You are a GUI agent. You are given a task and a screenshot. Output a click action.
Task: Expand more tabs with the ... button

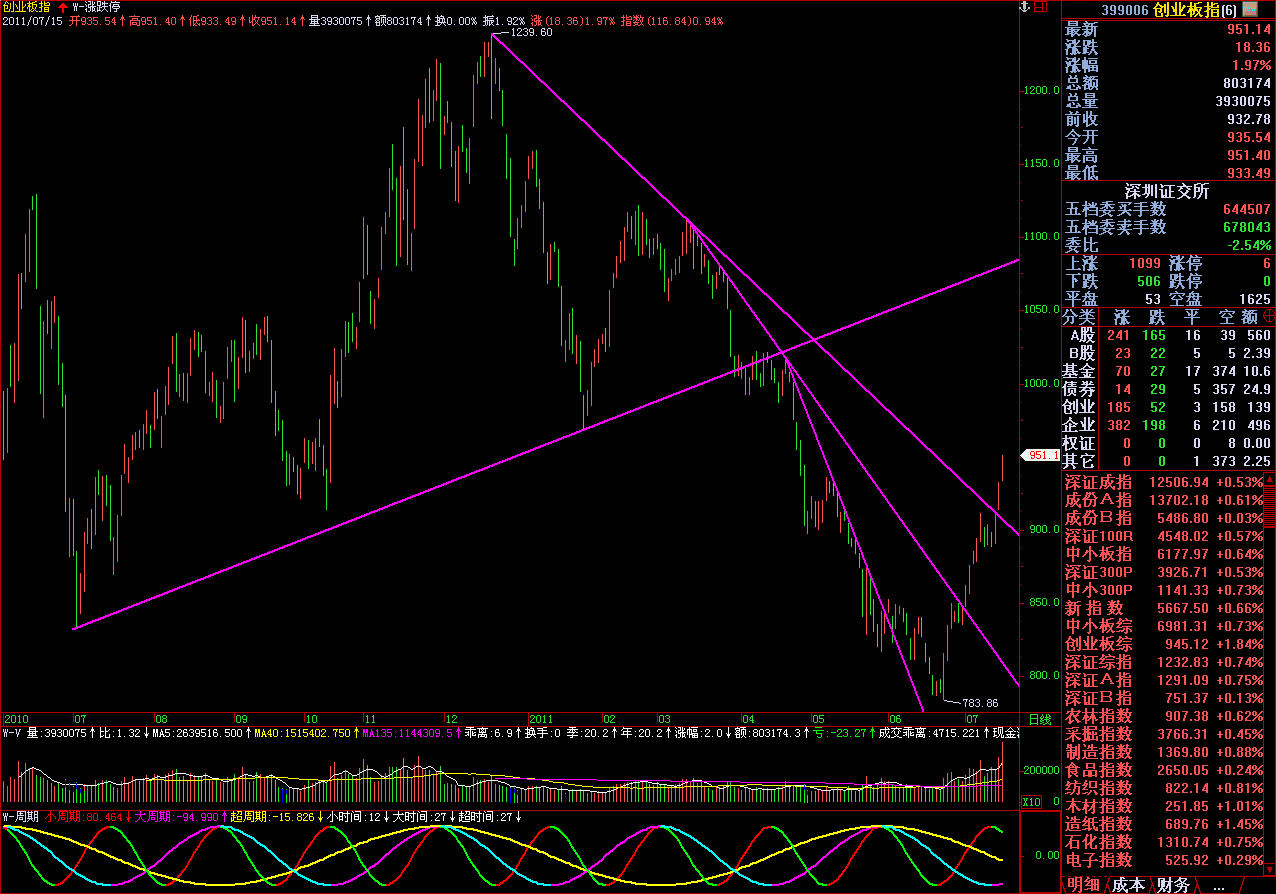click(x=1218, y=885)
